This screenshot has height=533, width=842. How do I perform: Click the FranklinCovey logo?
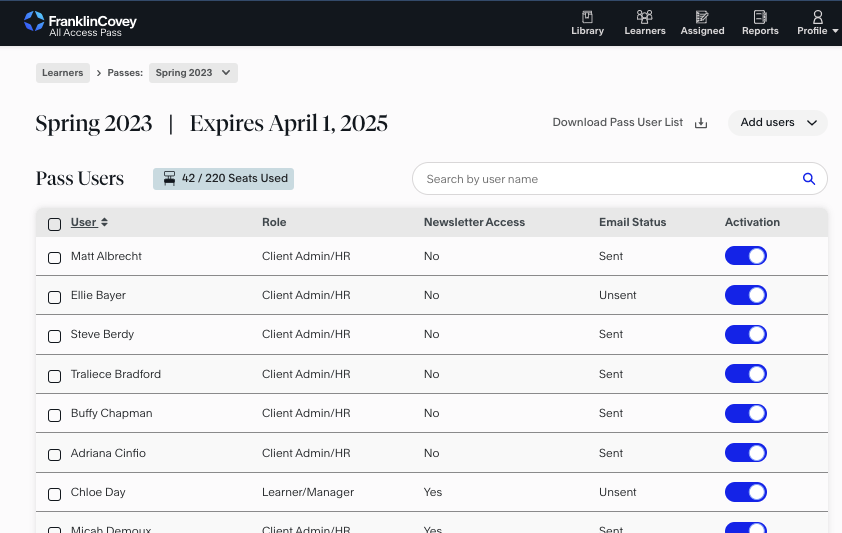click(80, 22)
